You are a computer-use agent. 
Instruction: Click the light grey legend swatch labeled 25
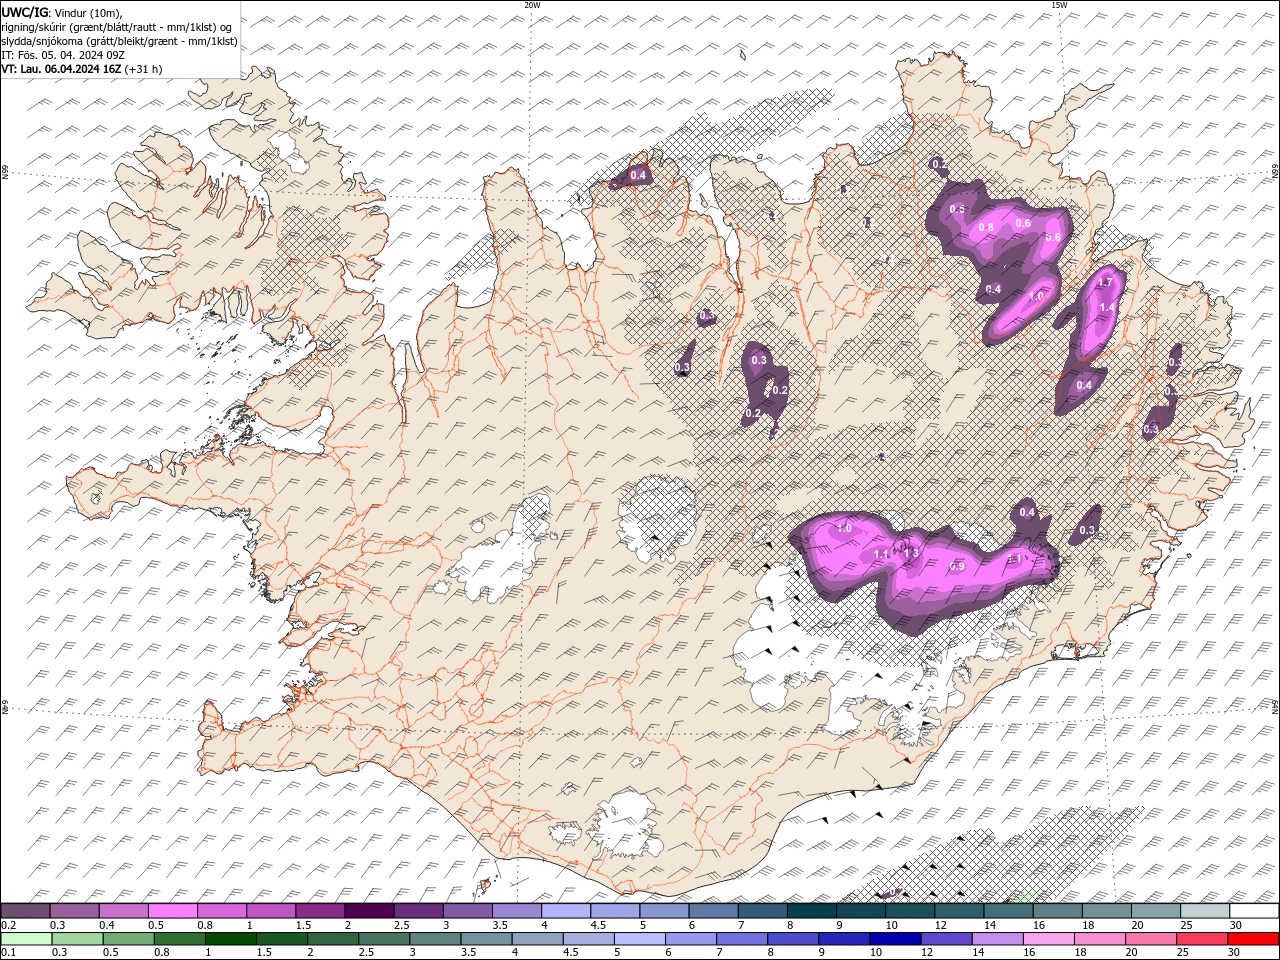click(1205, 911)
